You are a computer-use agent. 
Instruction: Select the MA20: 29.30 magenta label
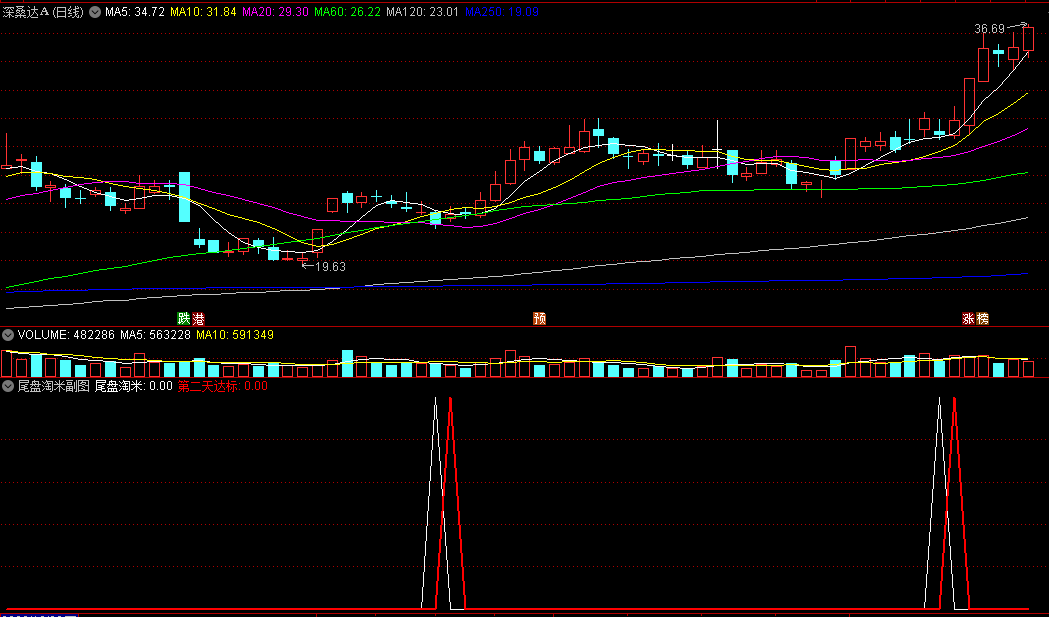276,12
